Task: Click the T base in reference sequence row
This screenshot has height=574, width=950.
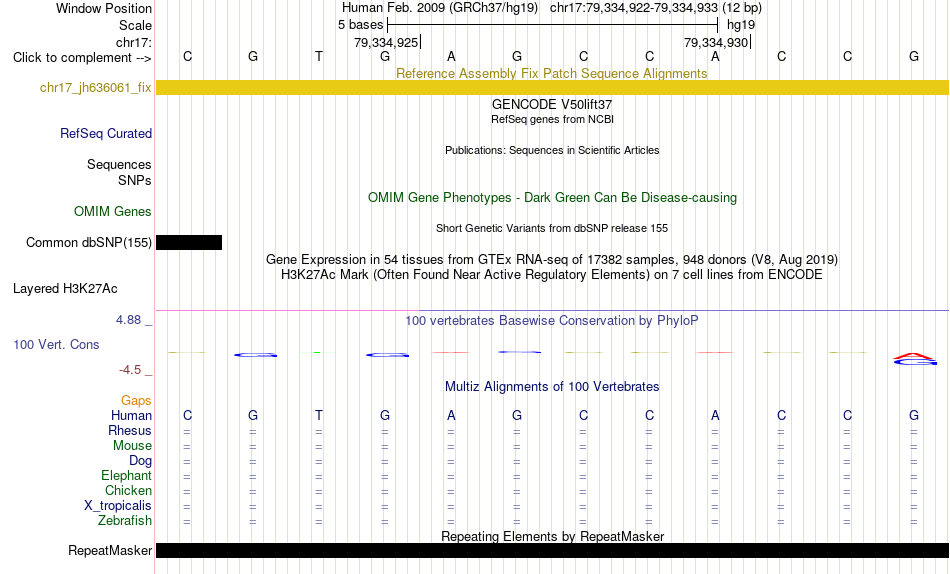Action: click(x=319, y=56)
